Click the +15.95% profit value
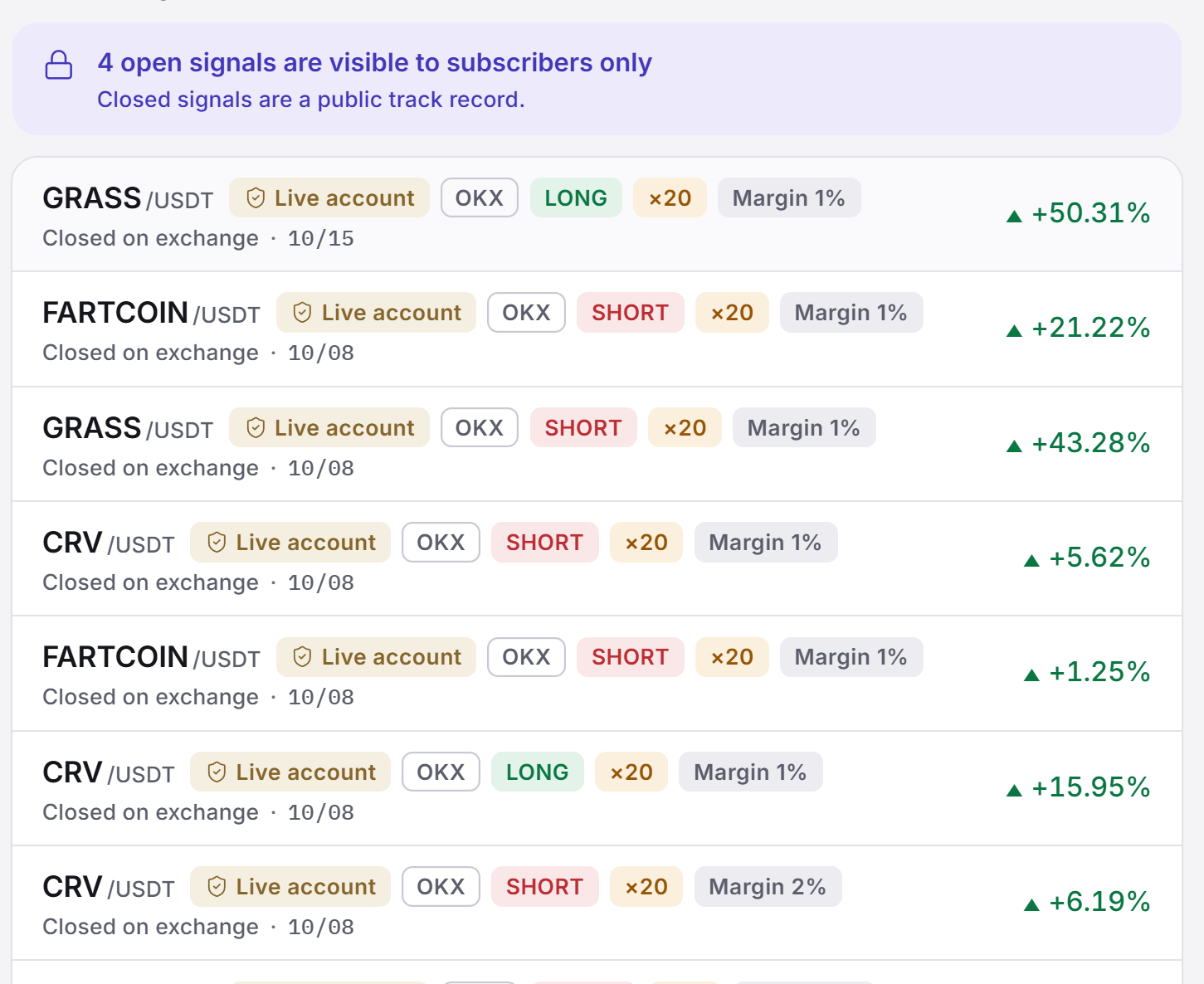 (x=1091, y=788)
